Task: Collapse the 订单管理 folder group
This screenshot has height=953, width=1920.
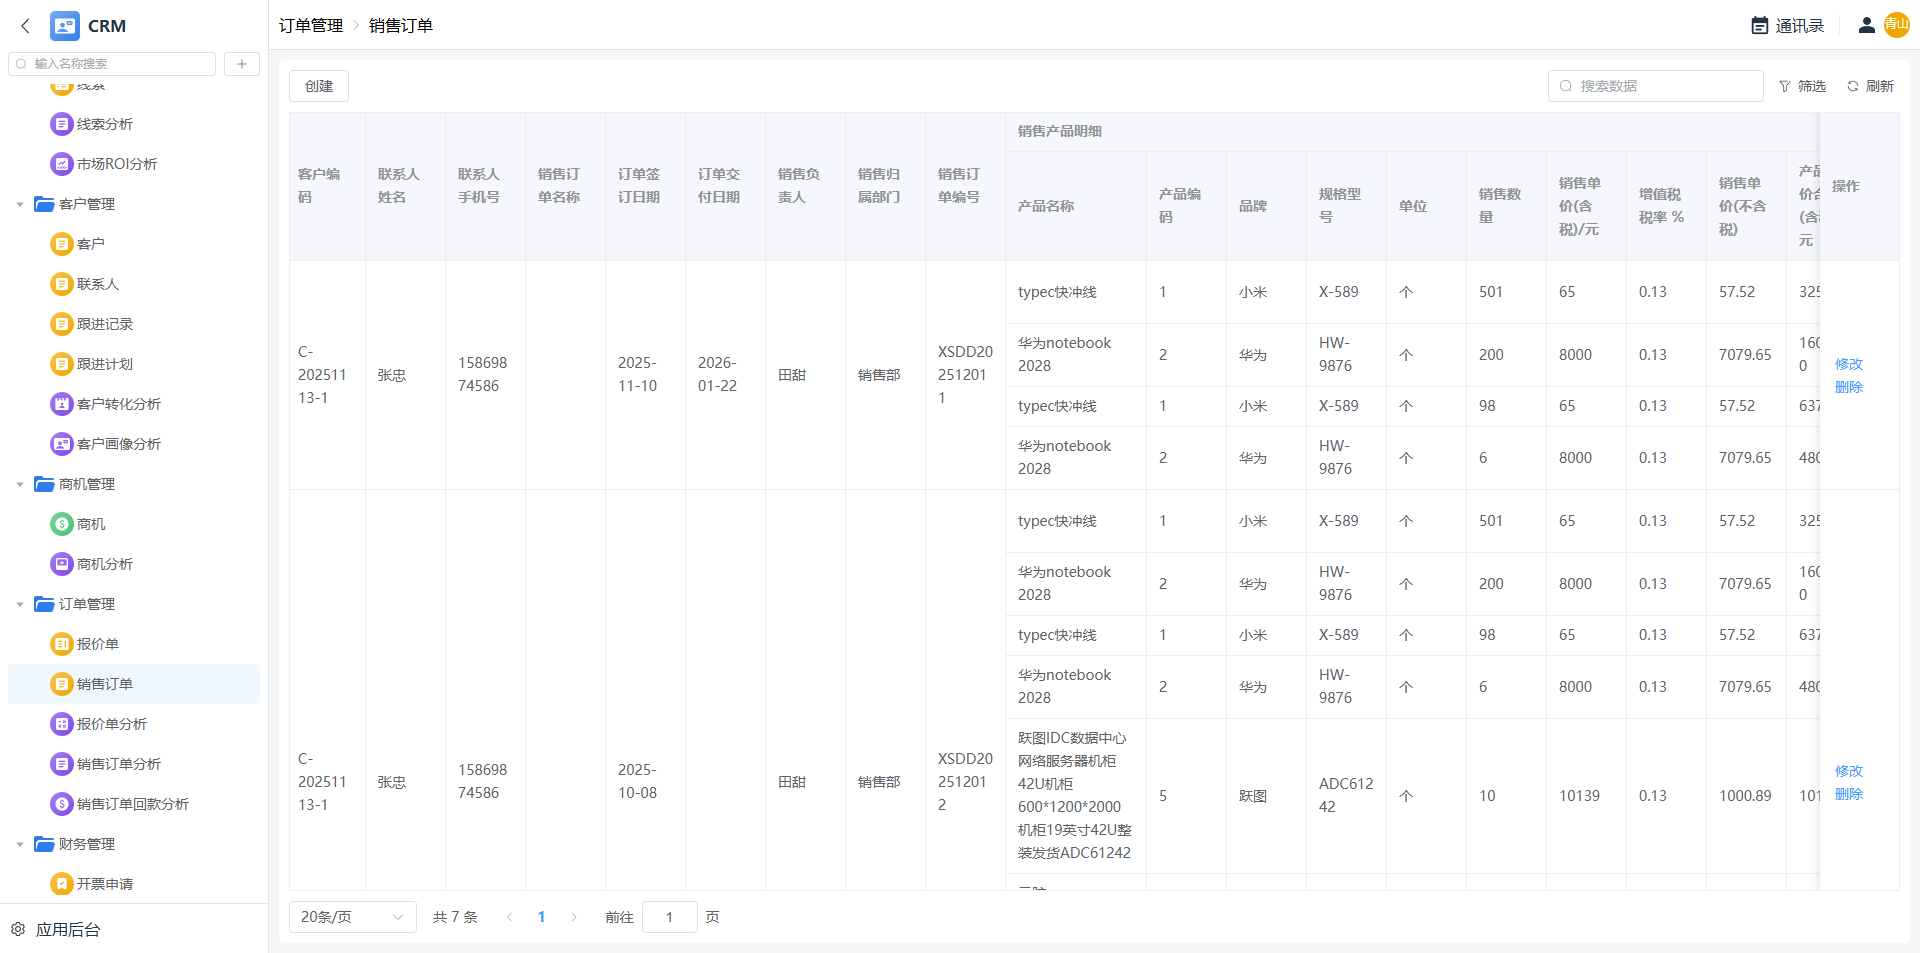Action: pos(20,604)
